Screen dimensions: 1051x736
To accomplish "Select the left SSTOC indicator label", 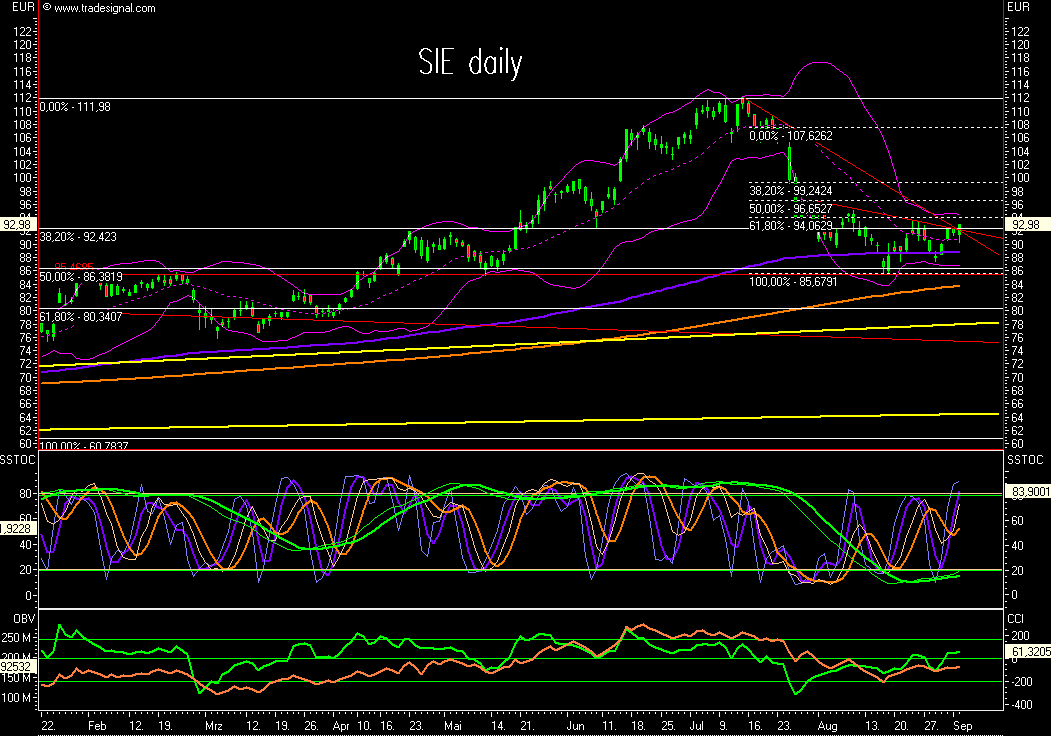I will (16, 459).
